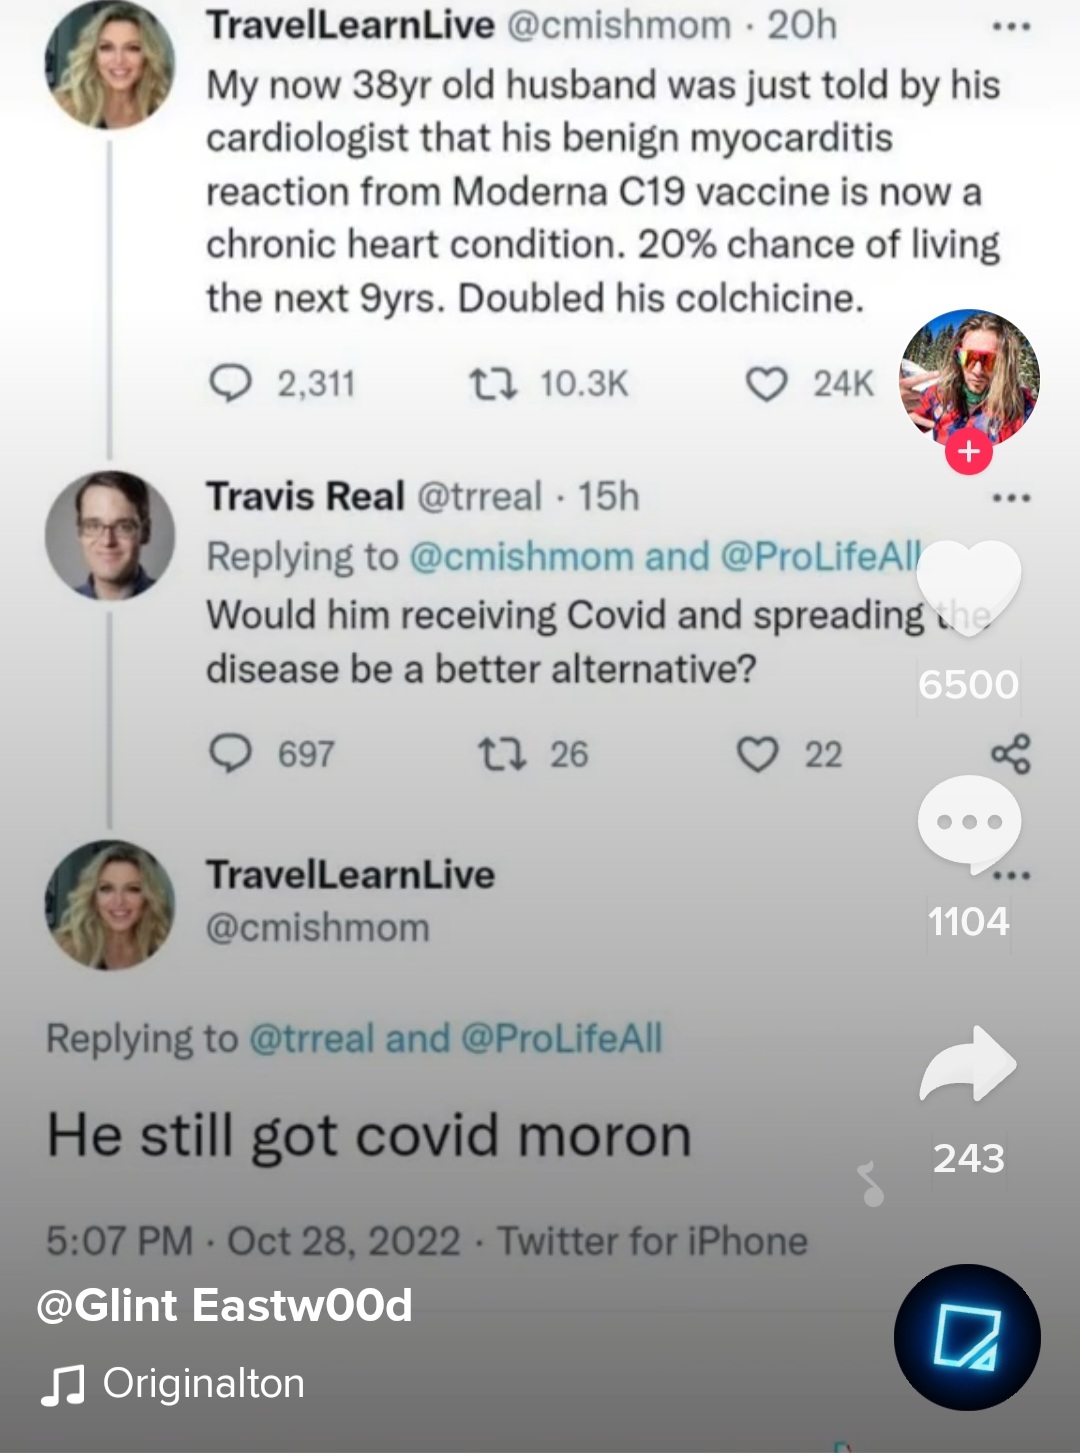Tap TravelLearnLive avatar on top tweet
The width and height of the screenshot is (1080, 1455).
[110, 65]
